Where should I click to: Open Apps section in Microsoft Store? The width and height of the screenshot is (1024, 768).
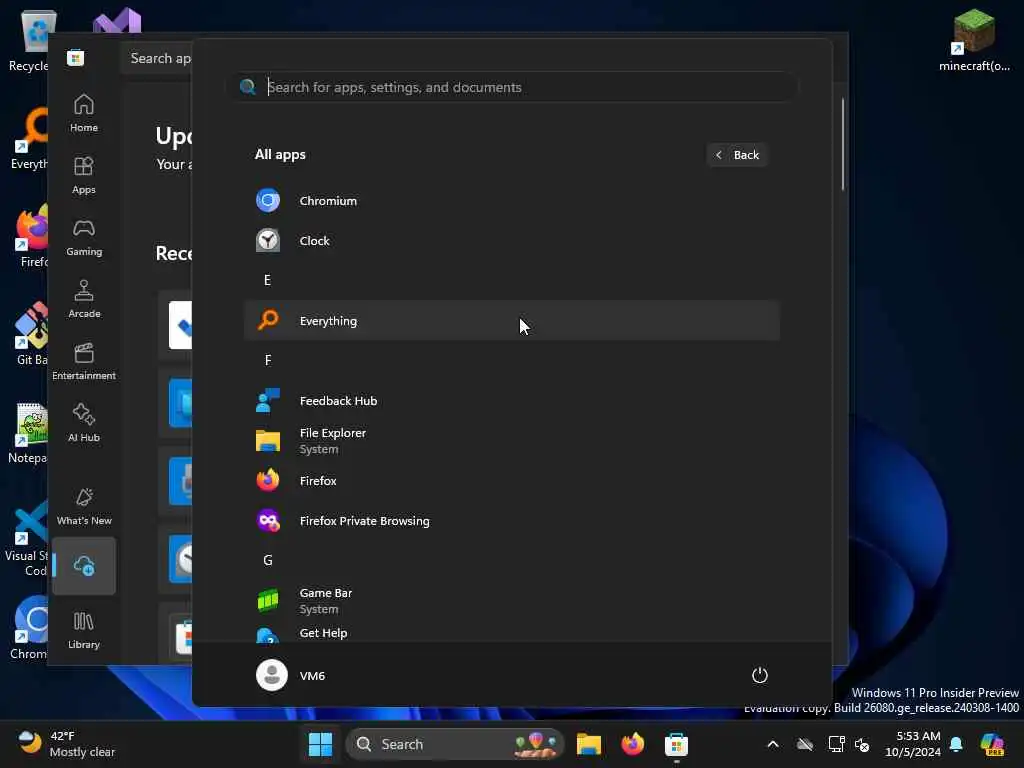pos(84,175)
